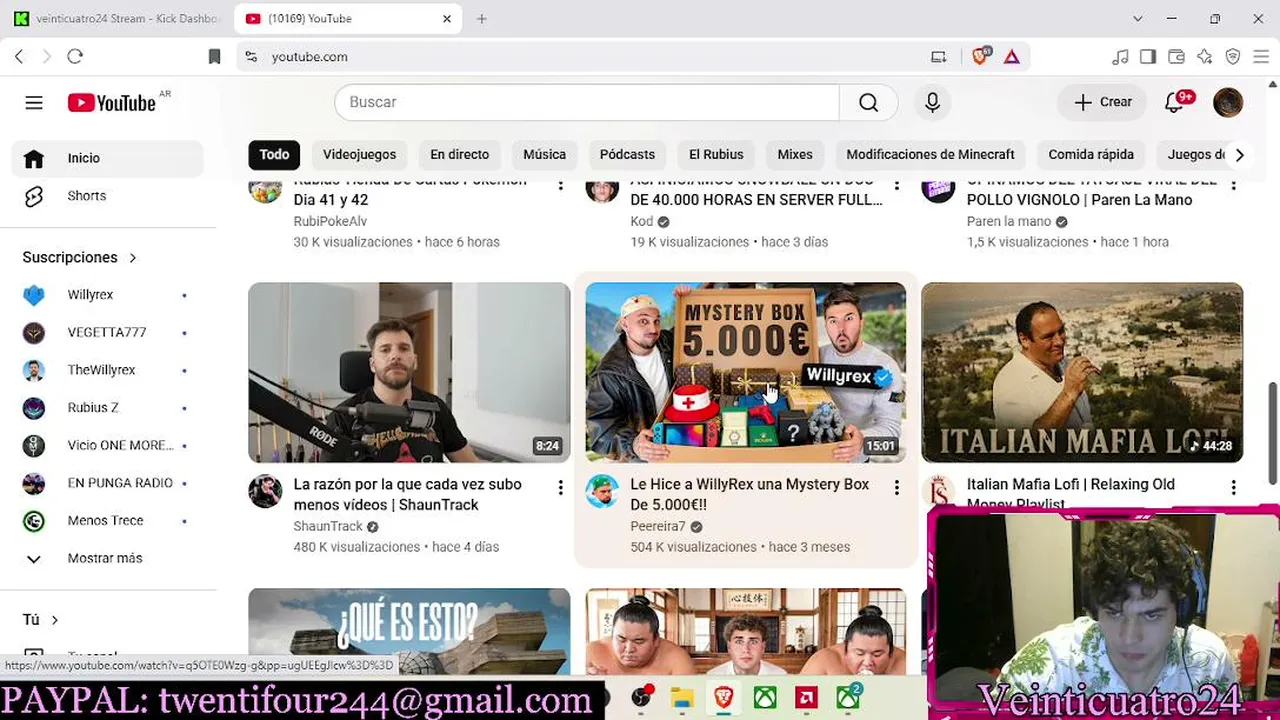Open Brave VPN shield icon
The width and height of the screenshot is (1280, 720).
pyautogui.click(x=1233, y=57)
